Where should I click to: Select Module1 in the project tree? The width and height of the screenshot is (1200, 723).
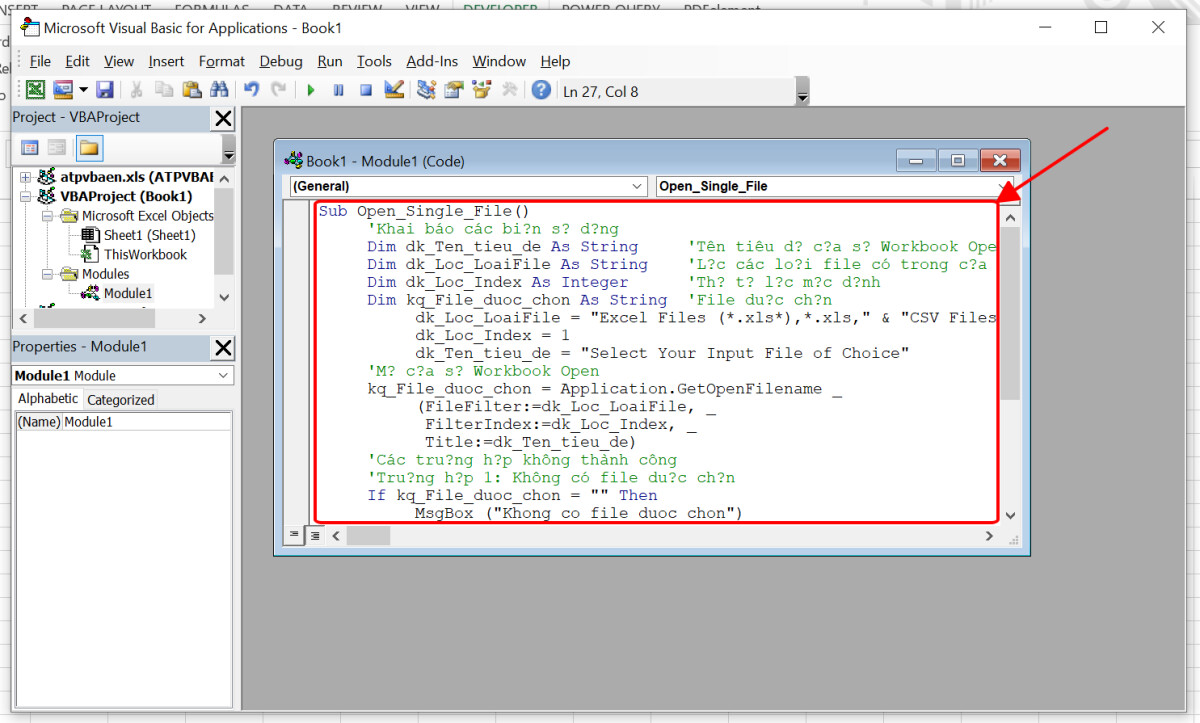tap(128, 291)
